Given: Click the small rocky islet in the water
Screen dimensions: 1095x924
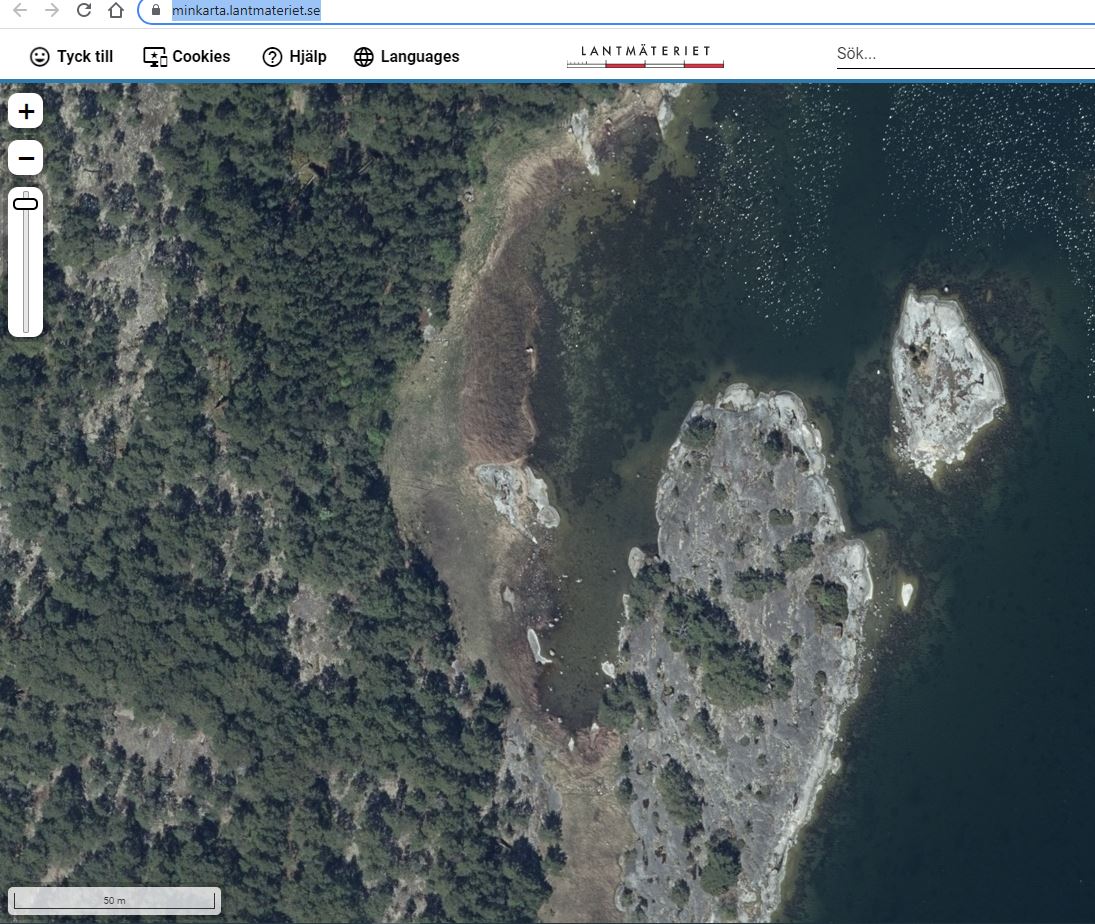Looking at the screenshot, I should pyautogui.click(x=943, y=380).
